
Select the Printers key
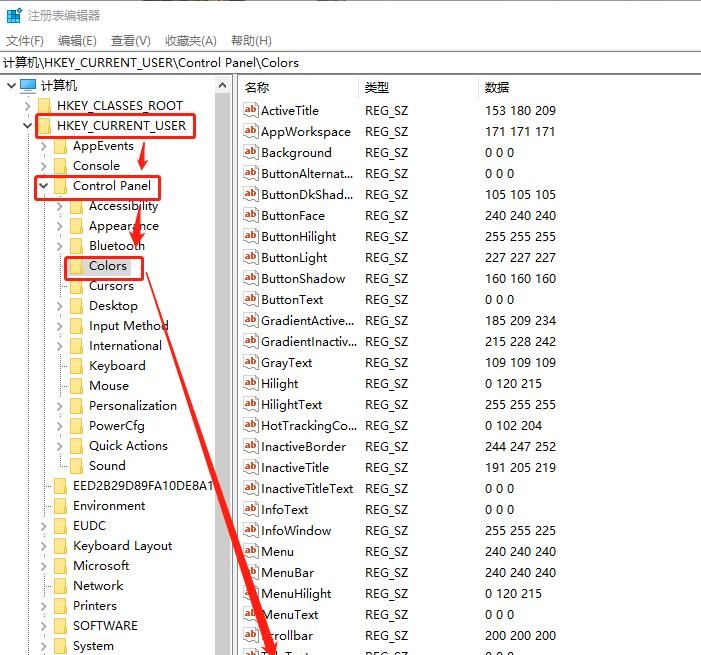pos(95,606)
